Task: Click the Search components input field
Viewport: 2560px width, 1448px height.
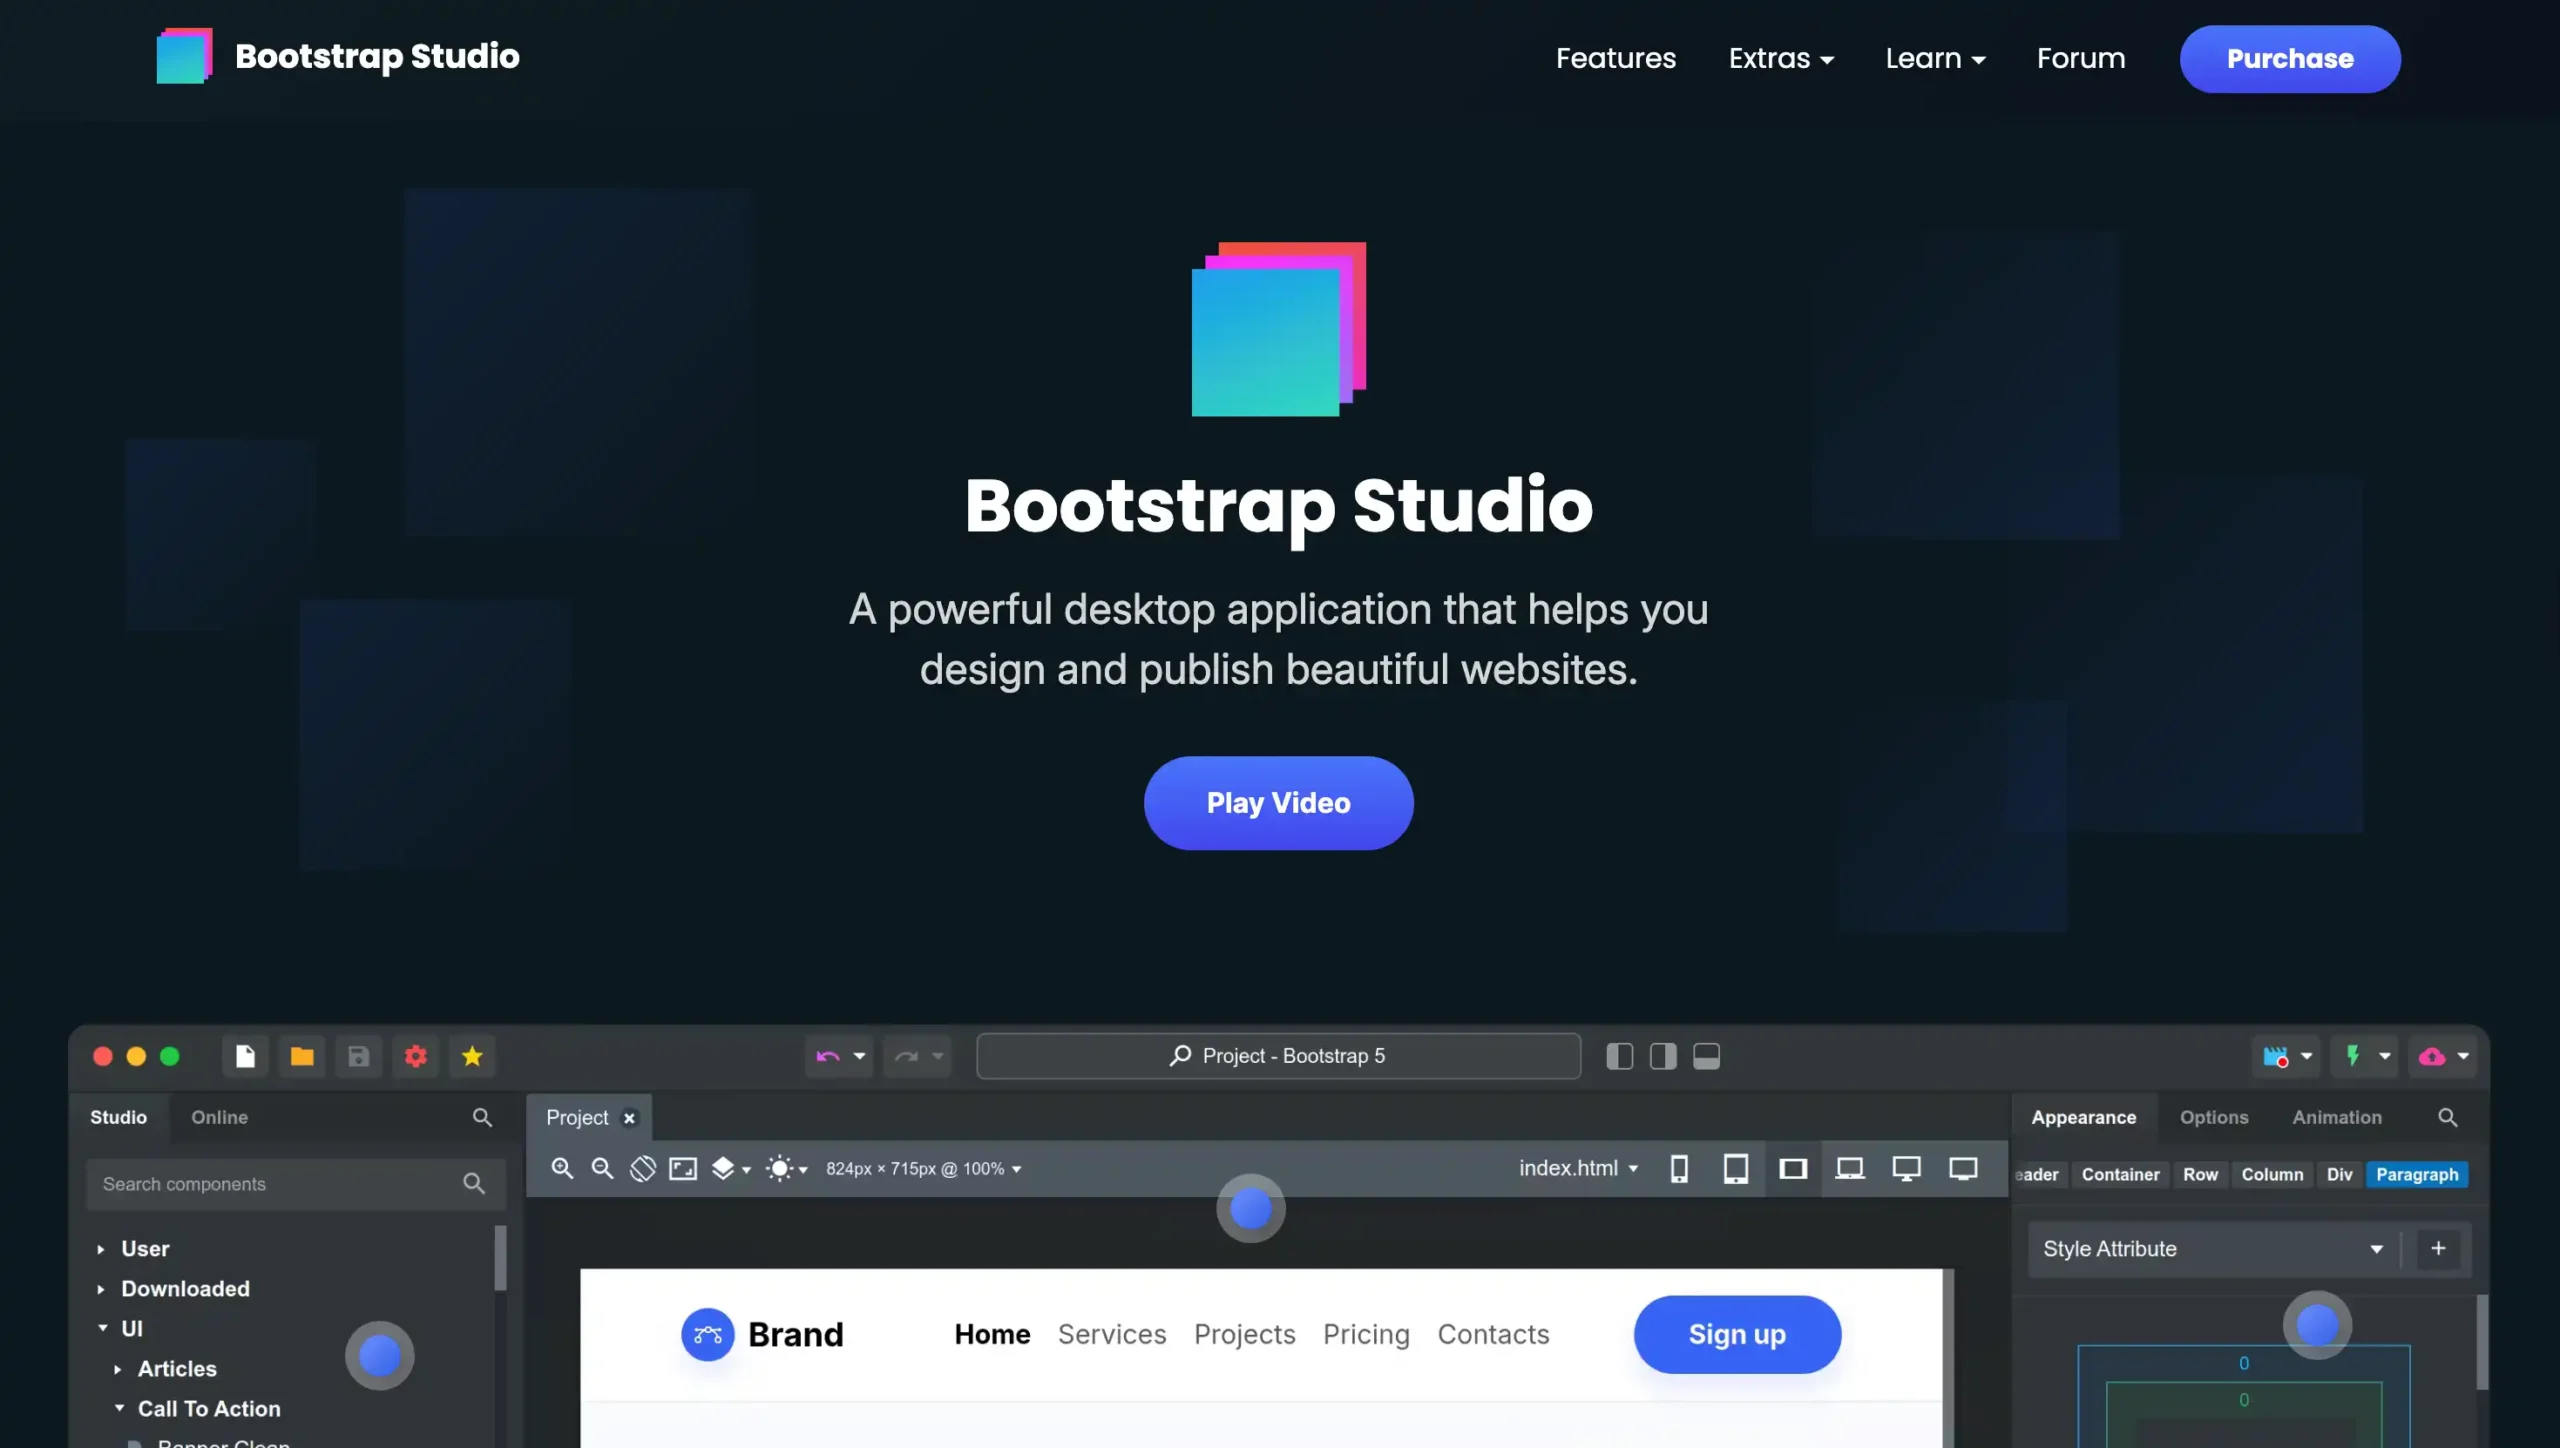Action: point(275,1184)
